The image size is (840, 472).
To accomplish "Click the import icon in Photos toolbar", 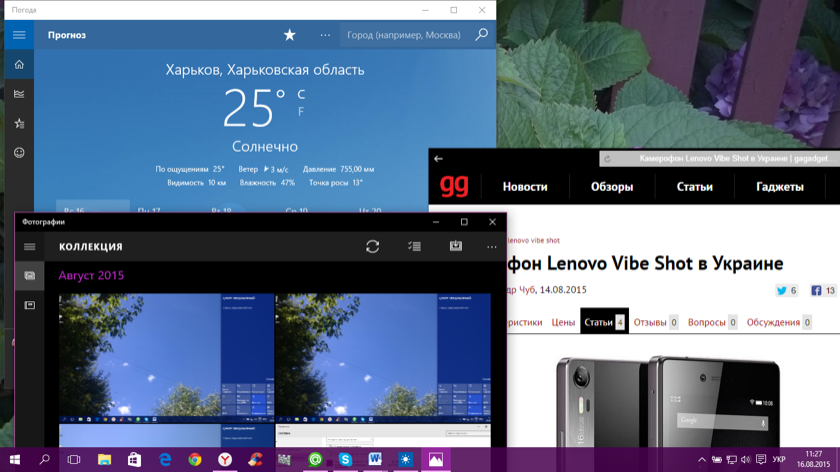I will point(455,246).
